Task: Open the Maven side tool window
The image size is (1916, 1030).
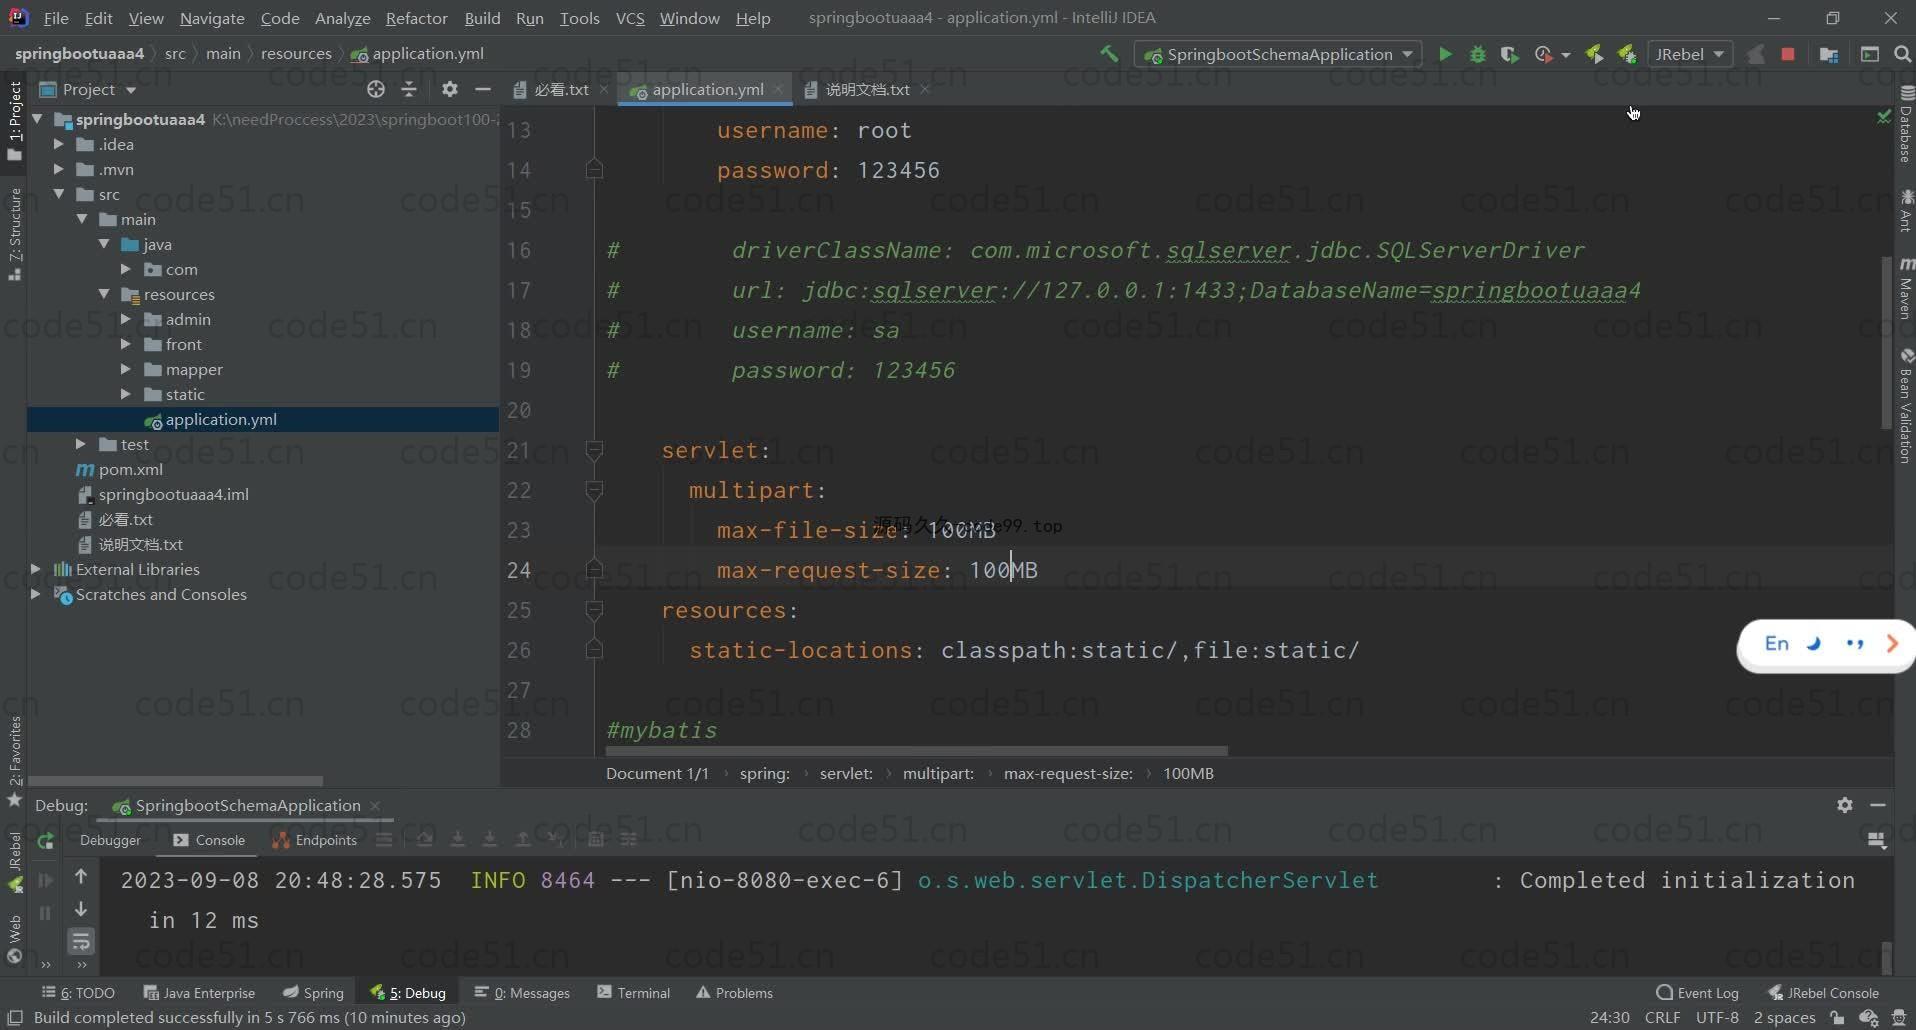Action: [1906, 288]
